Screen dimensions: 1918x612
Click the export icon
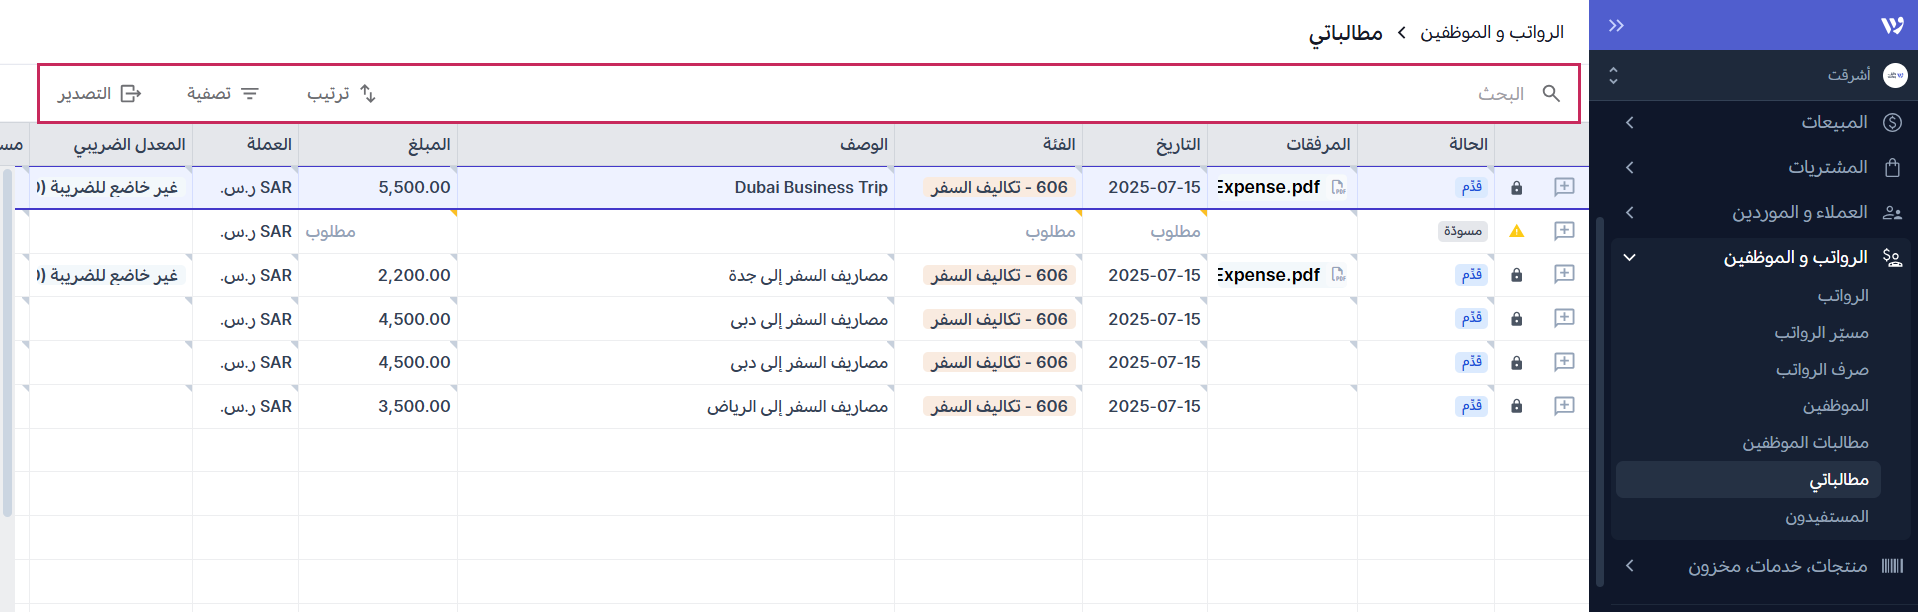click(x=131, y=93)
